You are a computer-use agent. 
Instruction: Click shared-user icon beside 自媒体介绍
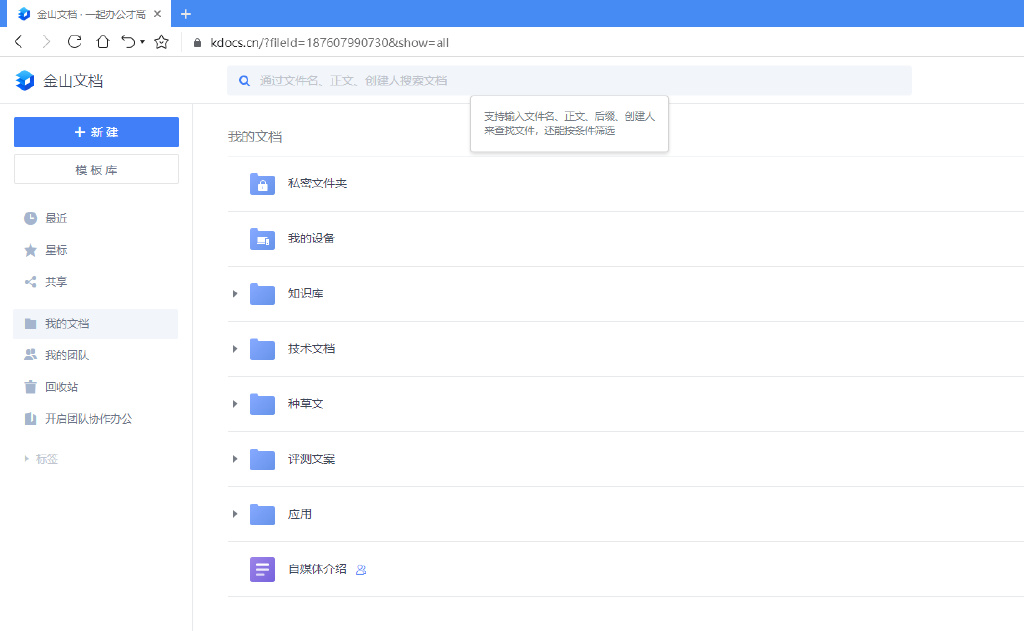tap(360, 570)
